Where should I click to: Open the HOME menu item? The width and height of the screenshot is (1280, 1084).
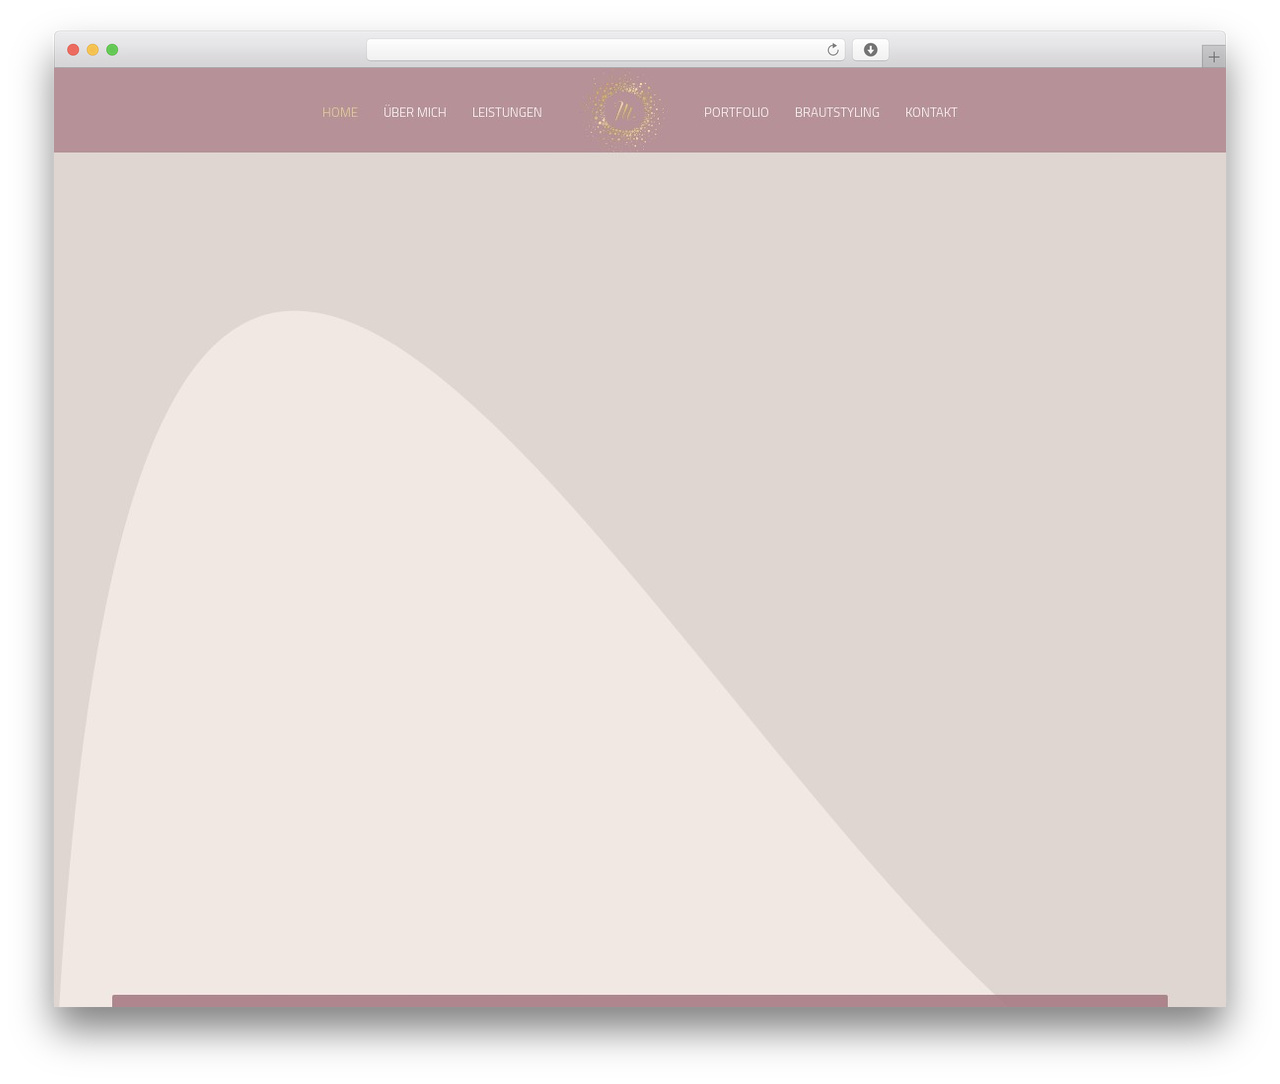[340, 112]
